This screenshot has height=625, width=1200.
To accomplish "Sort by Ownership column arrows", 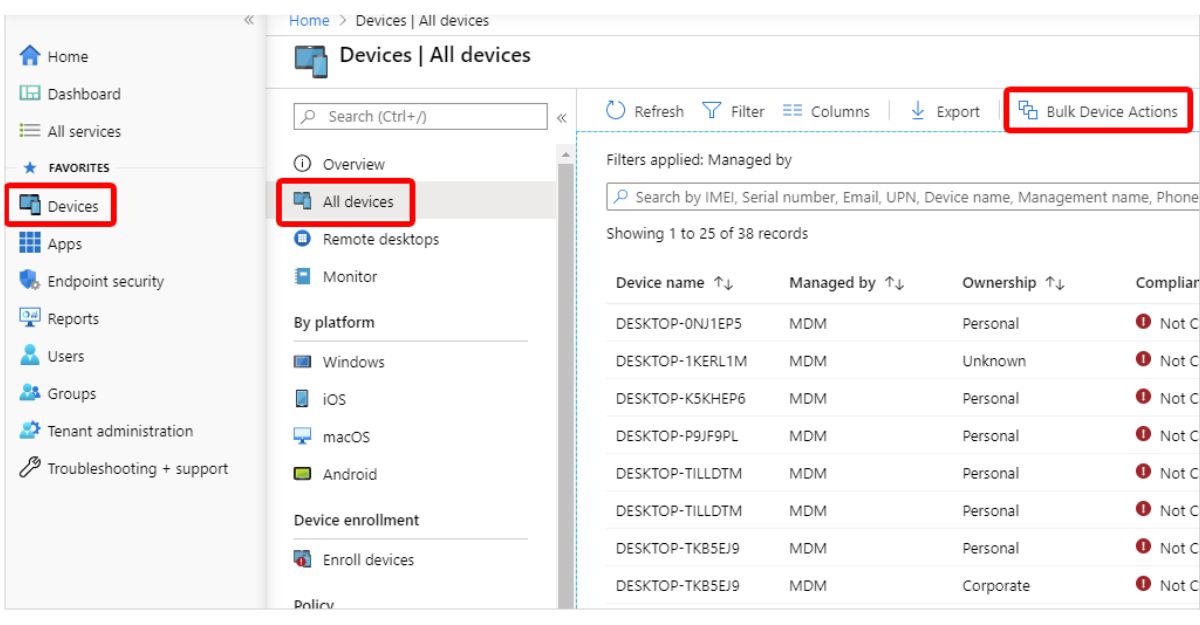I will coord(1054,283).
